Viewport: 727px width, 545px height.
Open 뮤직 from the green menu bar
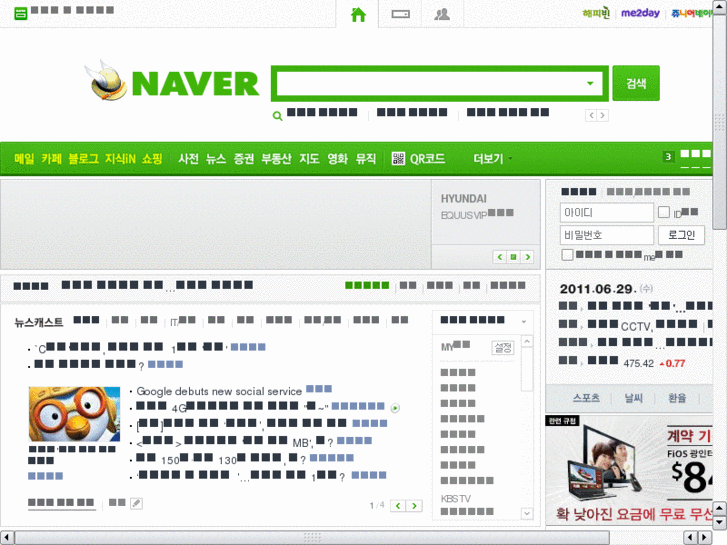click(366, 159)
